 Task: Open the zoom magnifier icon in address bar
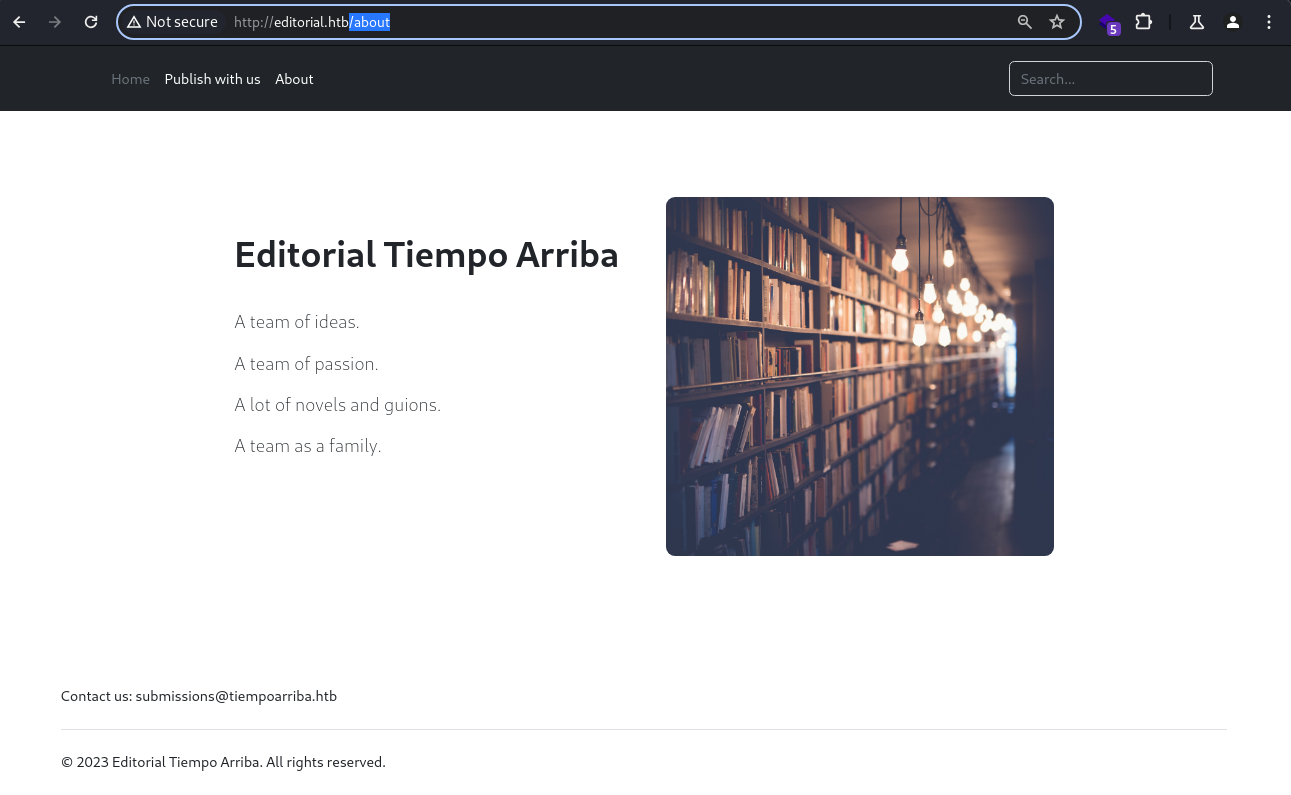pos(1024,22)
